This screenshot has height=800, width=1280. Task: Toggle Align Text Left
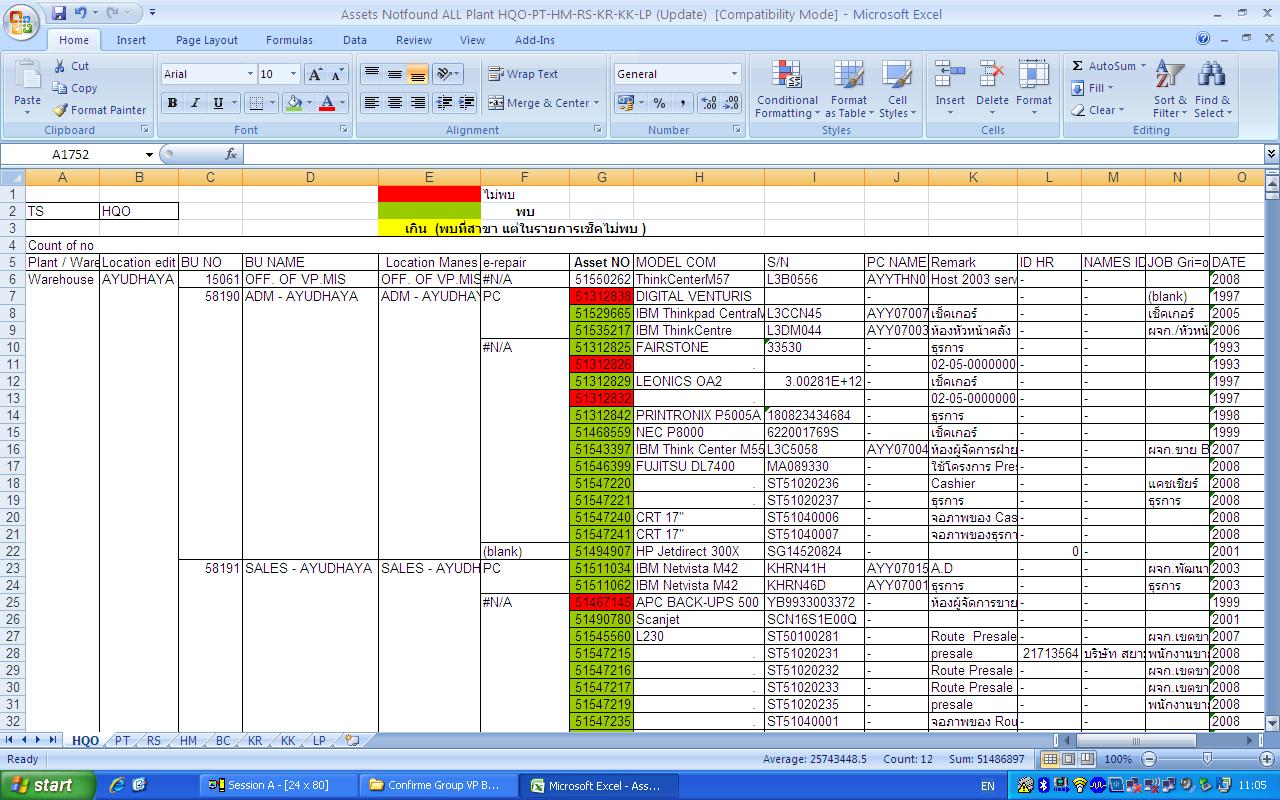[372, 103]
